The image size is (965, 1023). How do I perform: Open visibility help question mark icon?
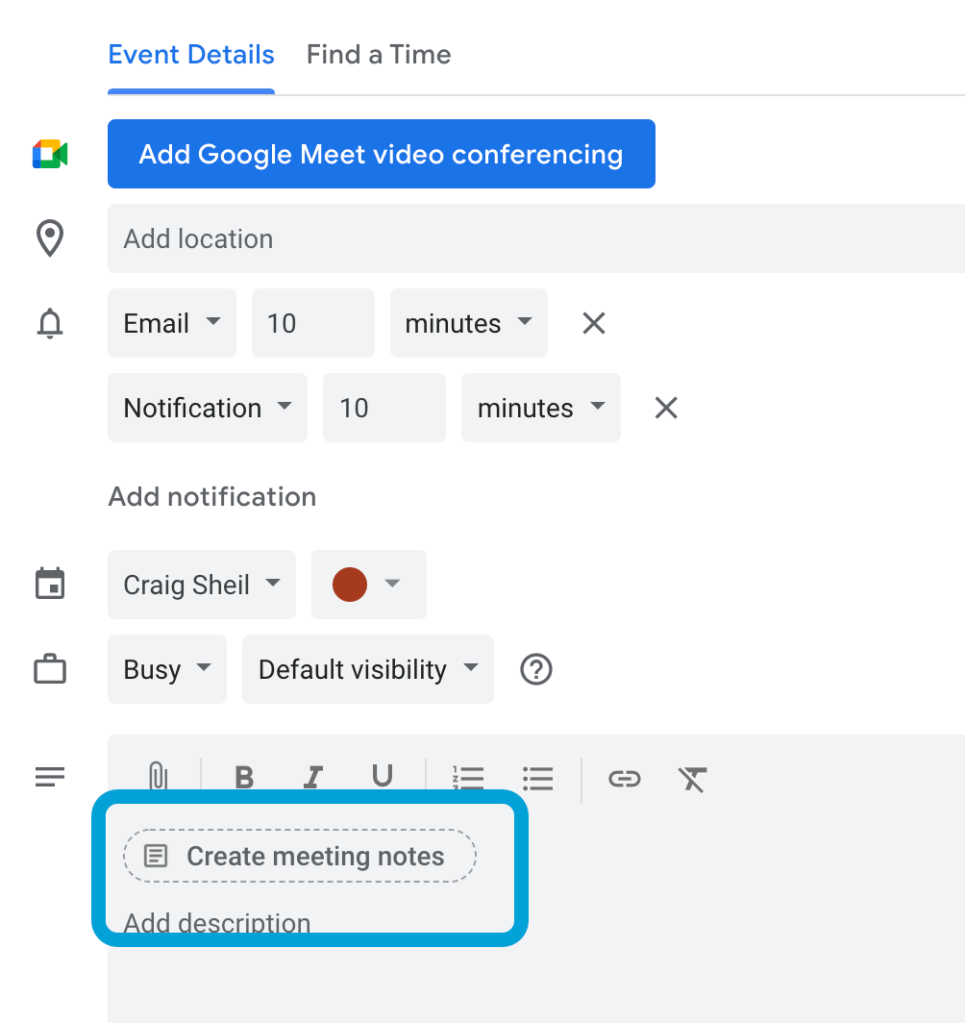(x=537, y=669)
